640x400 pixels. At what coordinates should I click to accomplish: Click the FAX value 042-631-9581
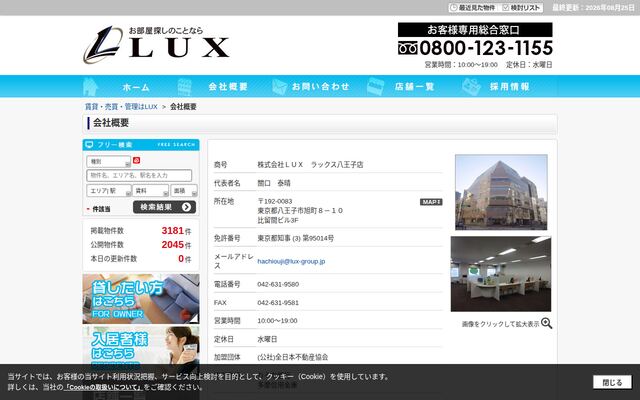pos(278,302)
